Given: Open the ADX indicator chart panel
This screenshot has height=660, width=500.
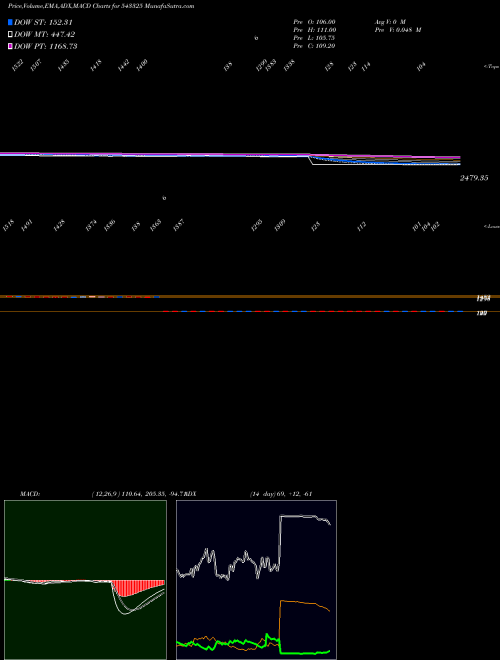Looking at the screenshot, I should [x=256, y=580].
